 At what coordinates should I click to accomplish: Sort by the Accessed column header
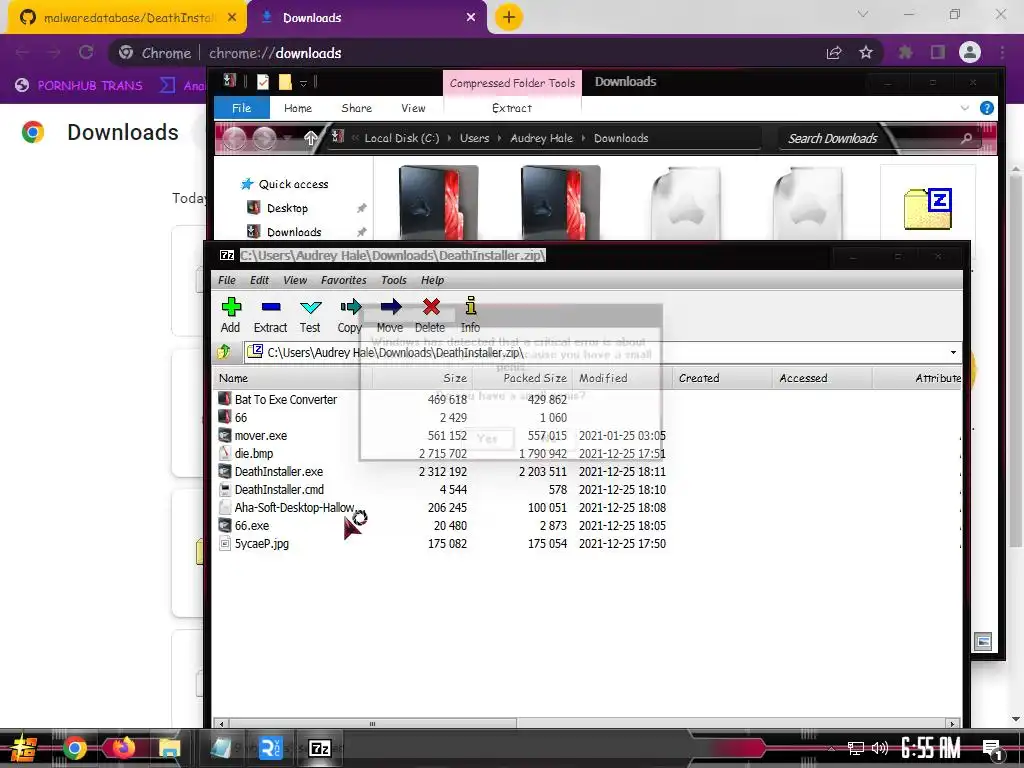(x=823, y=378)
